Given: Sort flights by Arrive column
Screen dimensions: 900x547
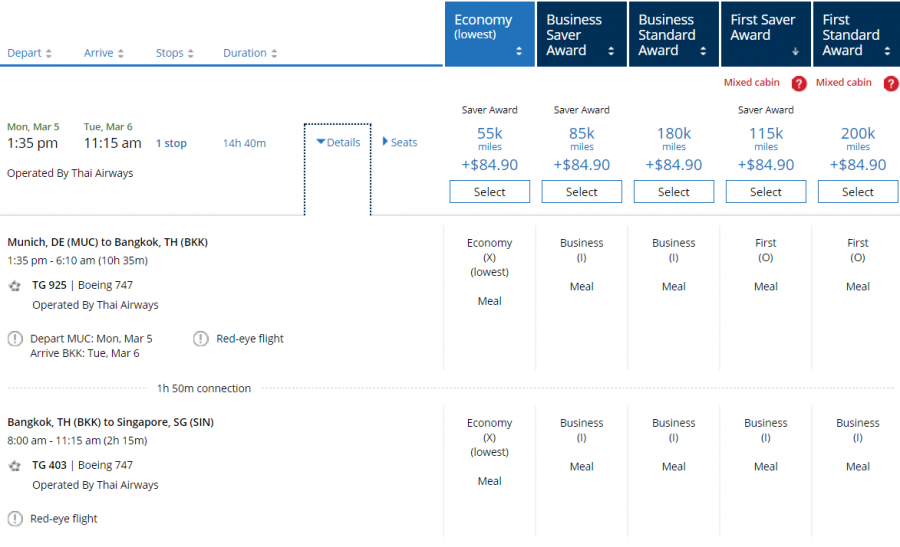Looking at the screenshot, I should tap(104, 53).
